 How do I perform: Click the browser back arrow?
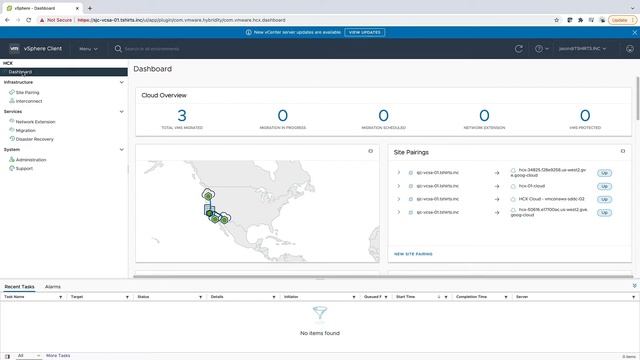click(7, 20)
